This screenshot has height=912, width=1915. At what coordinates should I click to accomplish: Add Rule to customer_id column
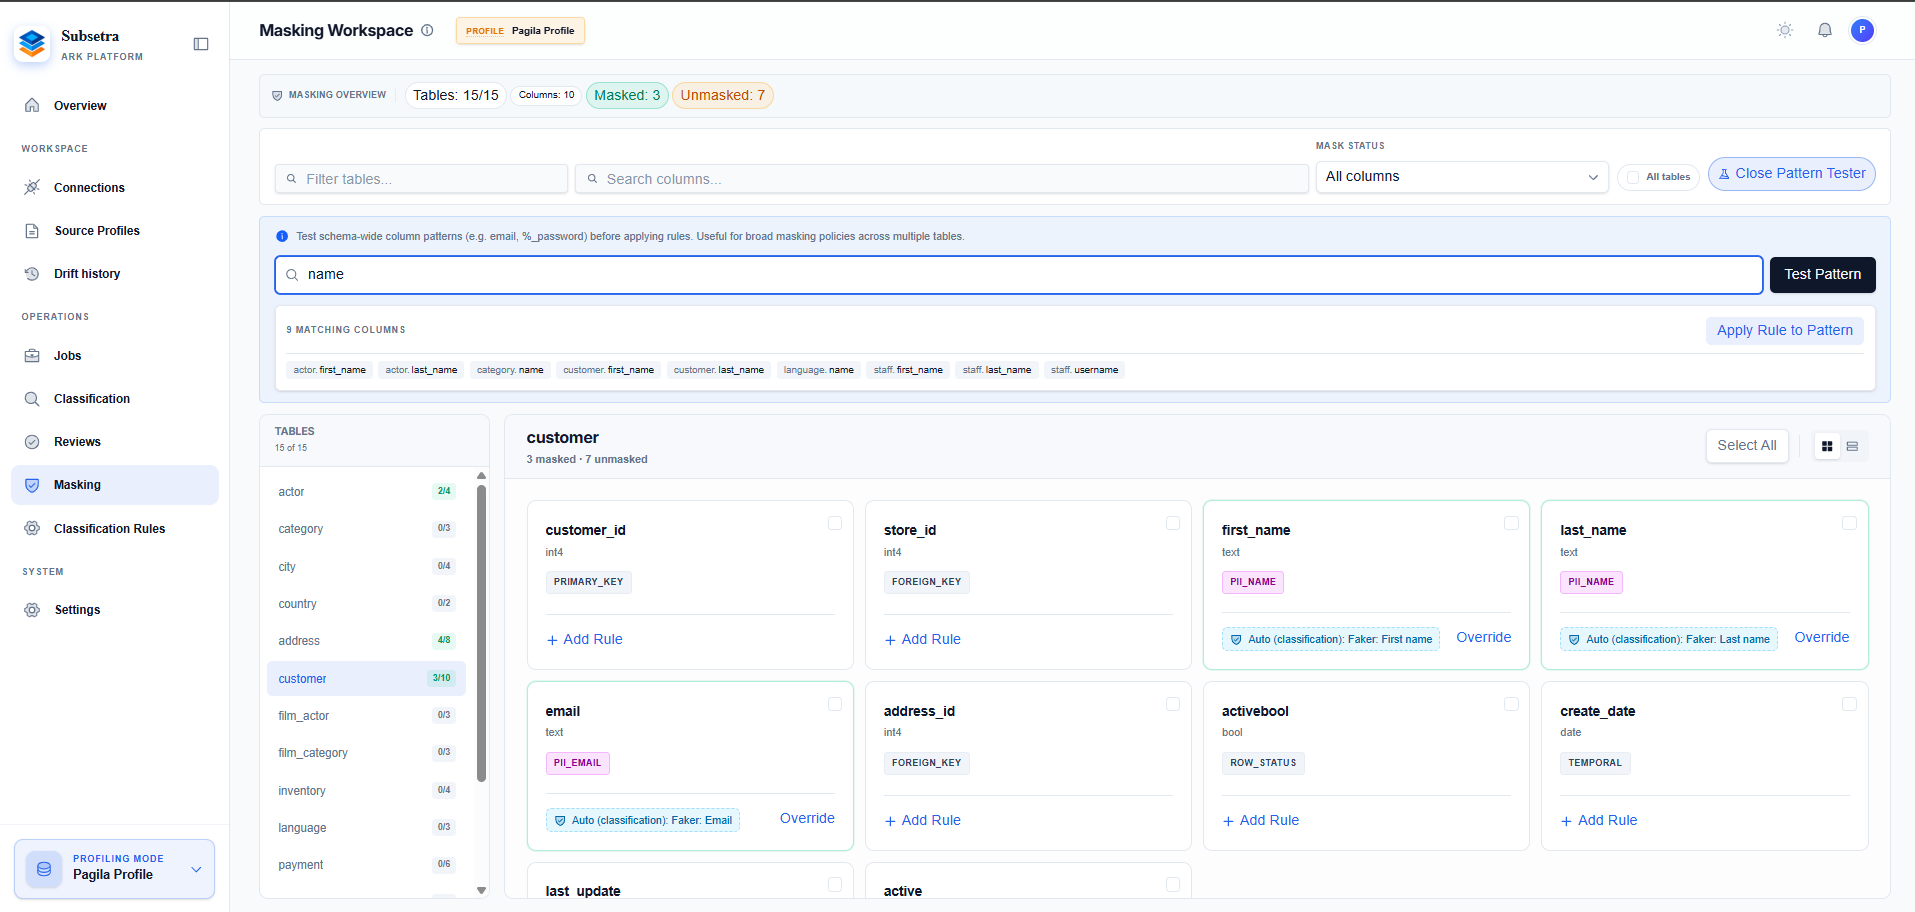[x=584, y=640]
